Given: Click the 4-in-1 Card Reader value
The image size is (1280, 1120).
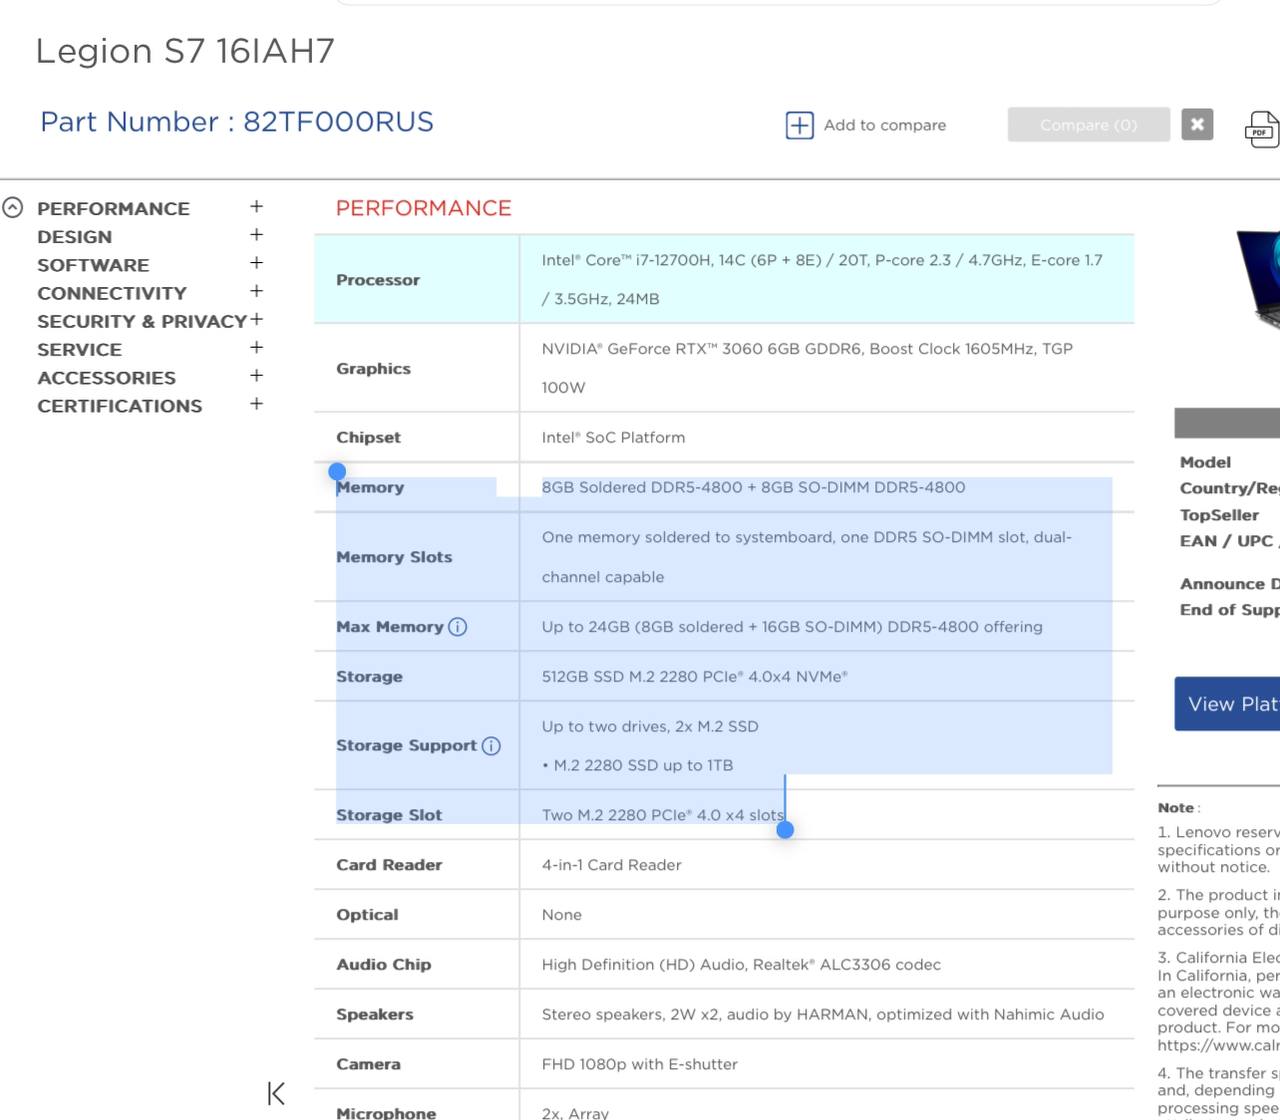Looking at the screenshot, I should [x=611, y=866].
